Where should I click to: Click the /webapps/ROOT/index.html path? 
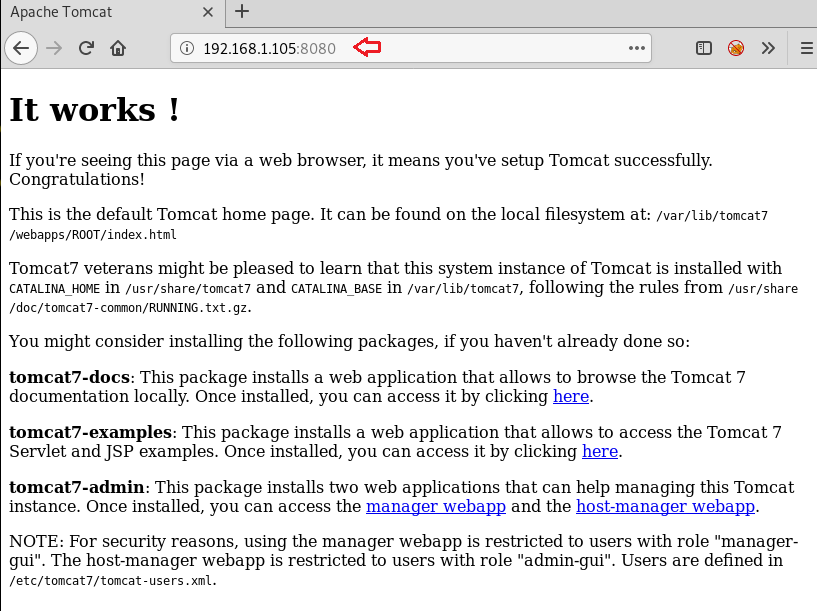coord(93,235)
